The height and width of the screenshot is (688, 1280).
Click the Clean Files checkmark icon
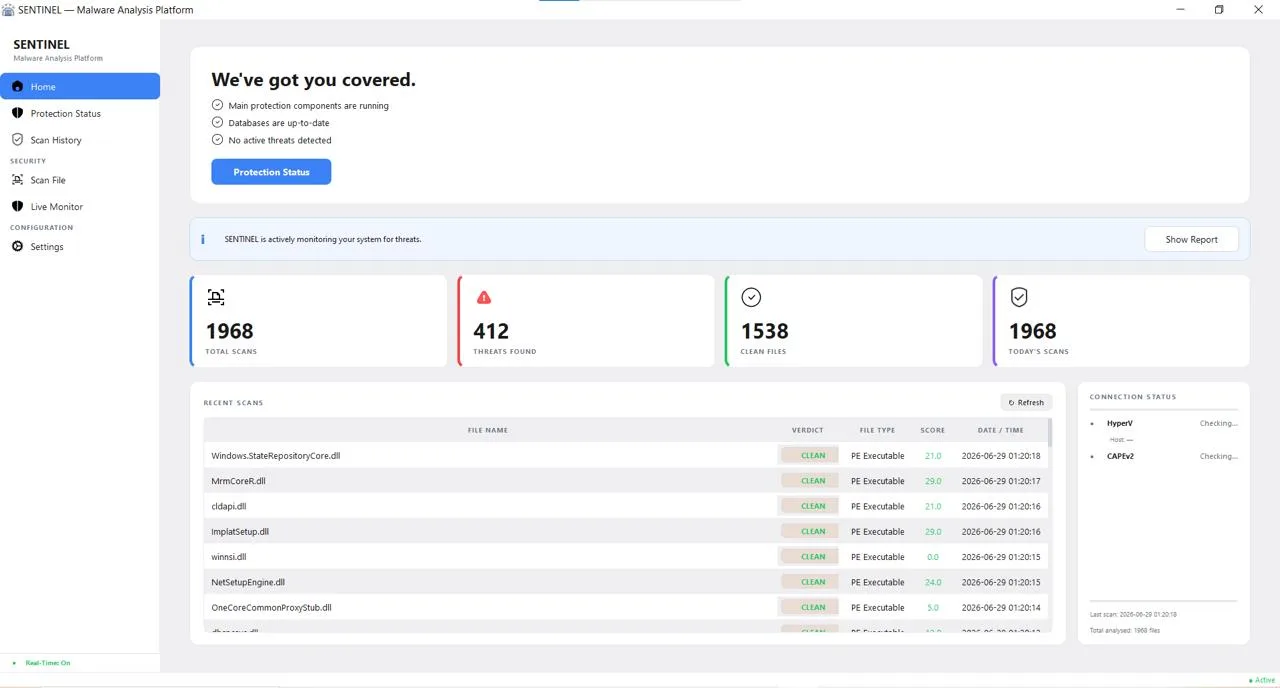751,297
